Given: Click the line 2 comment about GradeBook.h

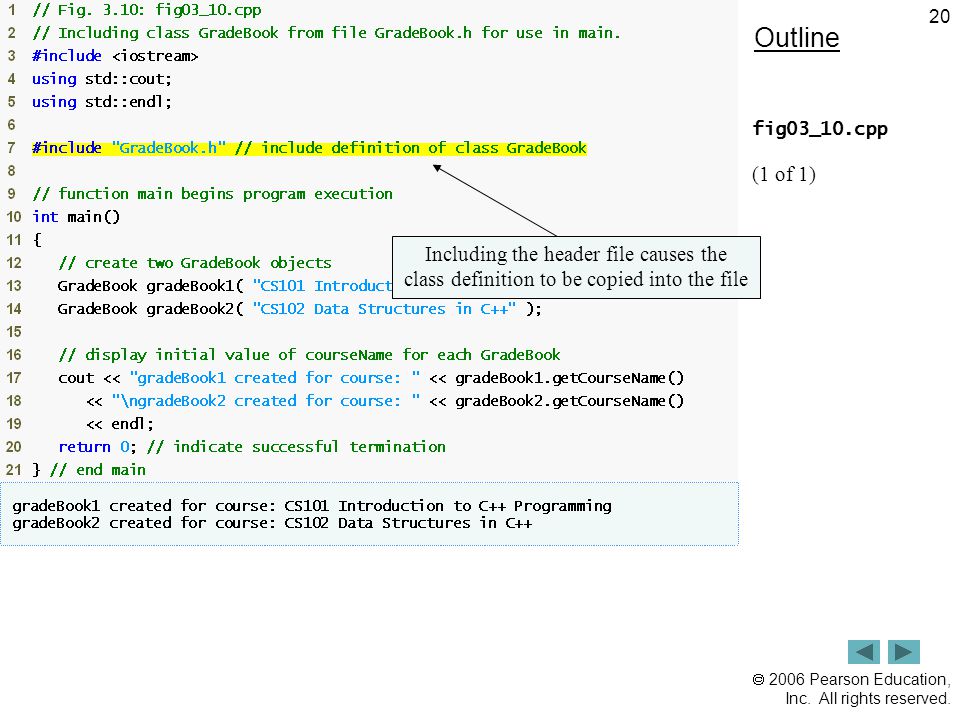Looking at the screenshot, I should (x=326, y=33).
